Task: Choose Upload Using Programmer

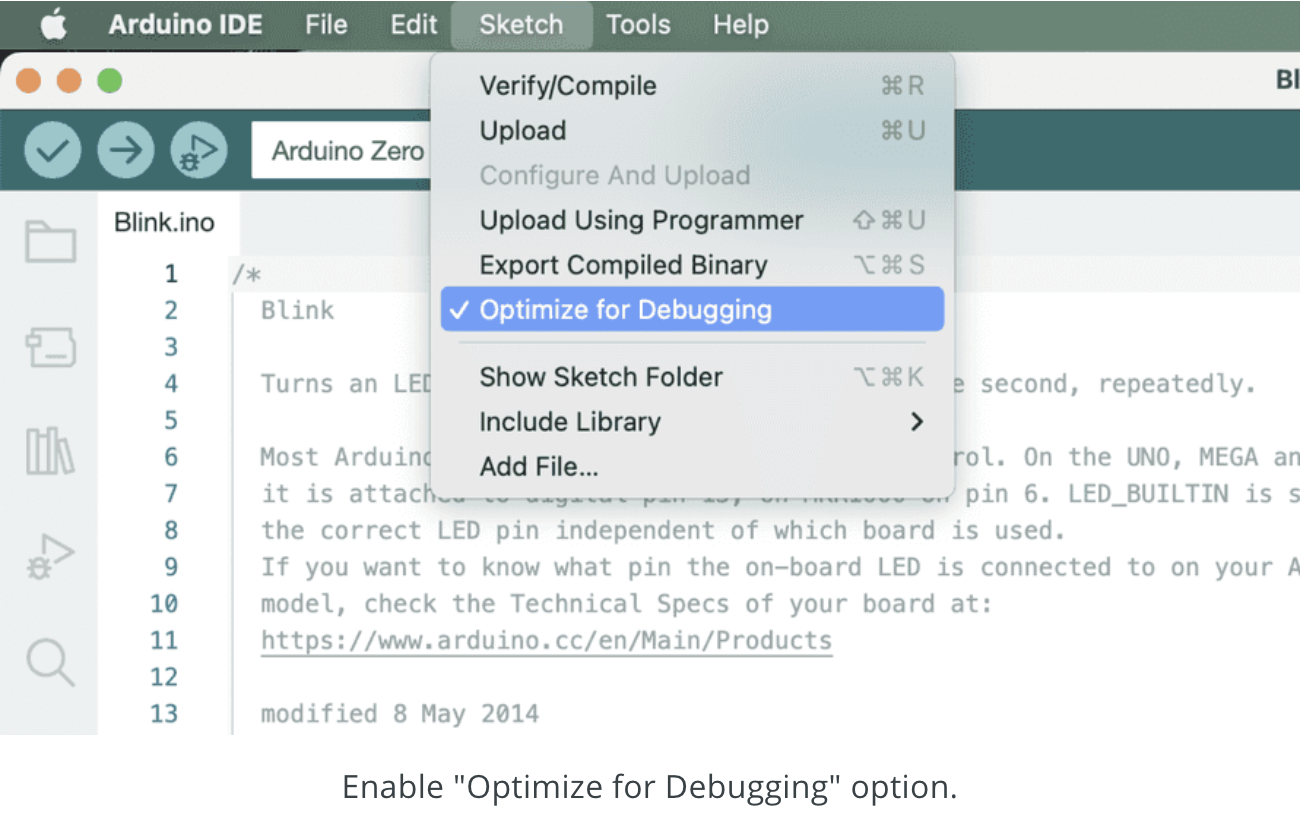Action: (641, 221)
